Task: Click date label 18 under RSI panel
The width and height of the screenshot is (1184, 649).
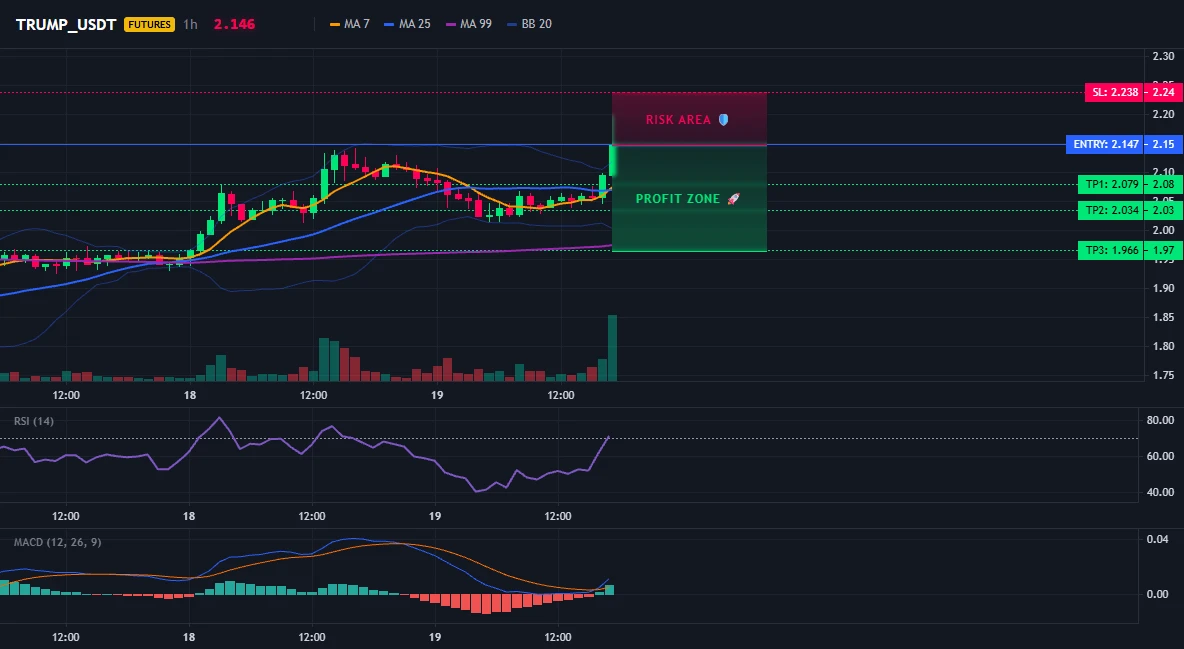Action: click(189, 516)
